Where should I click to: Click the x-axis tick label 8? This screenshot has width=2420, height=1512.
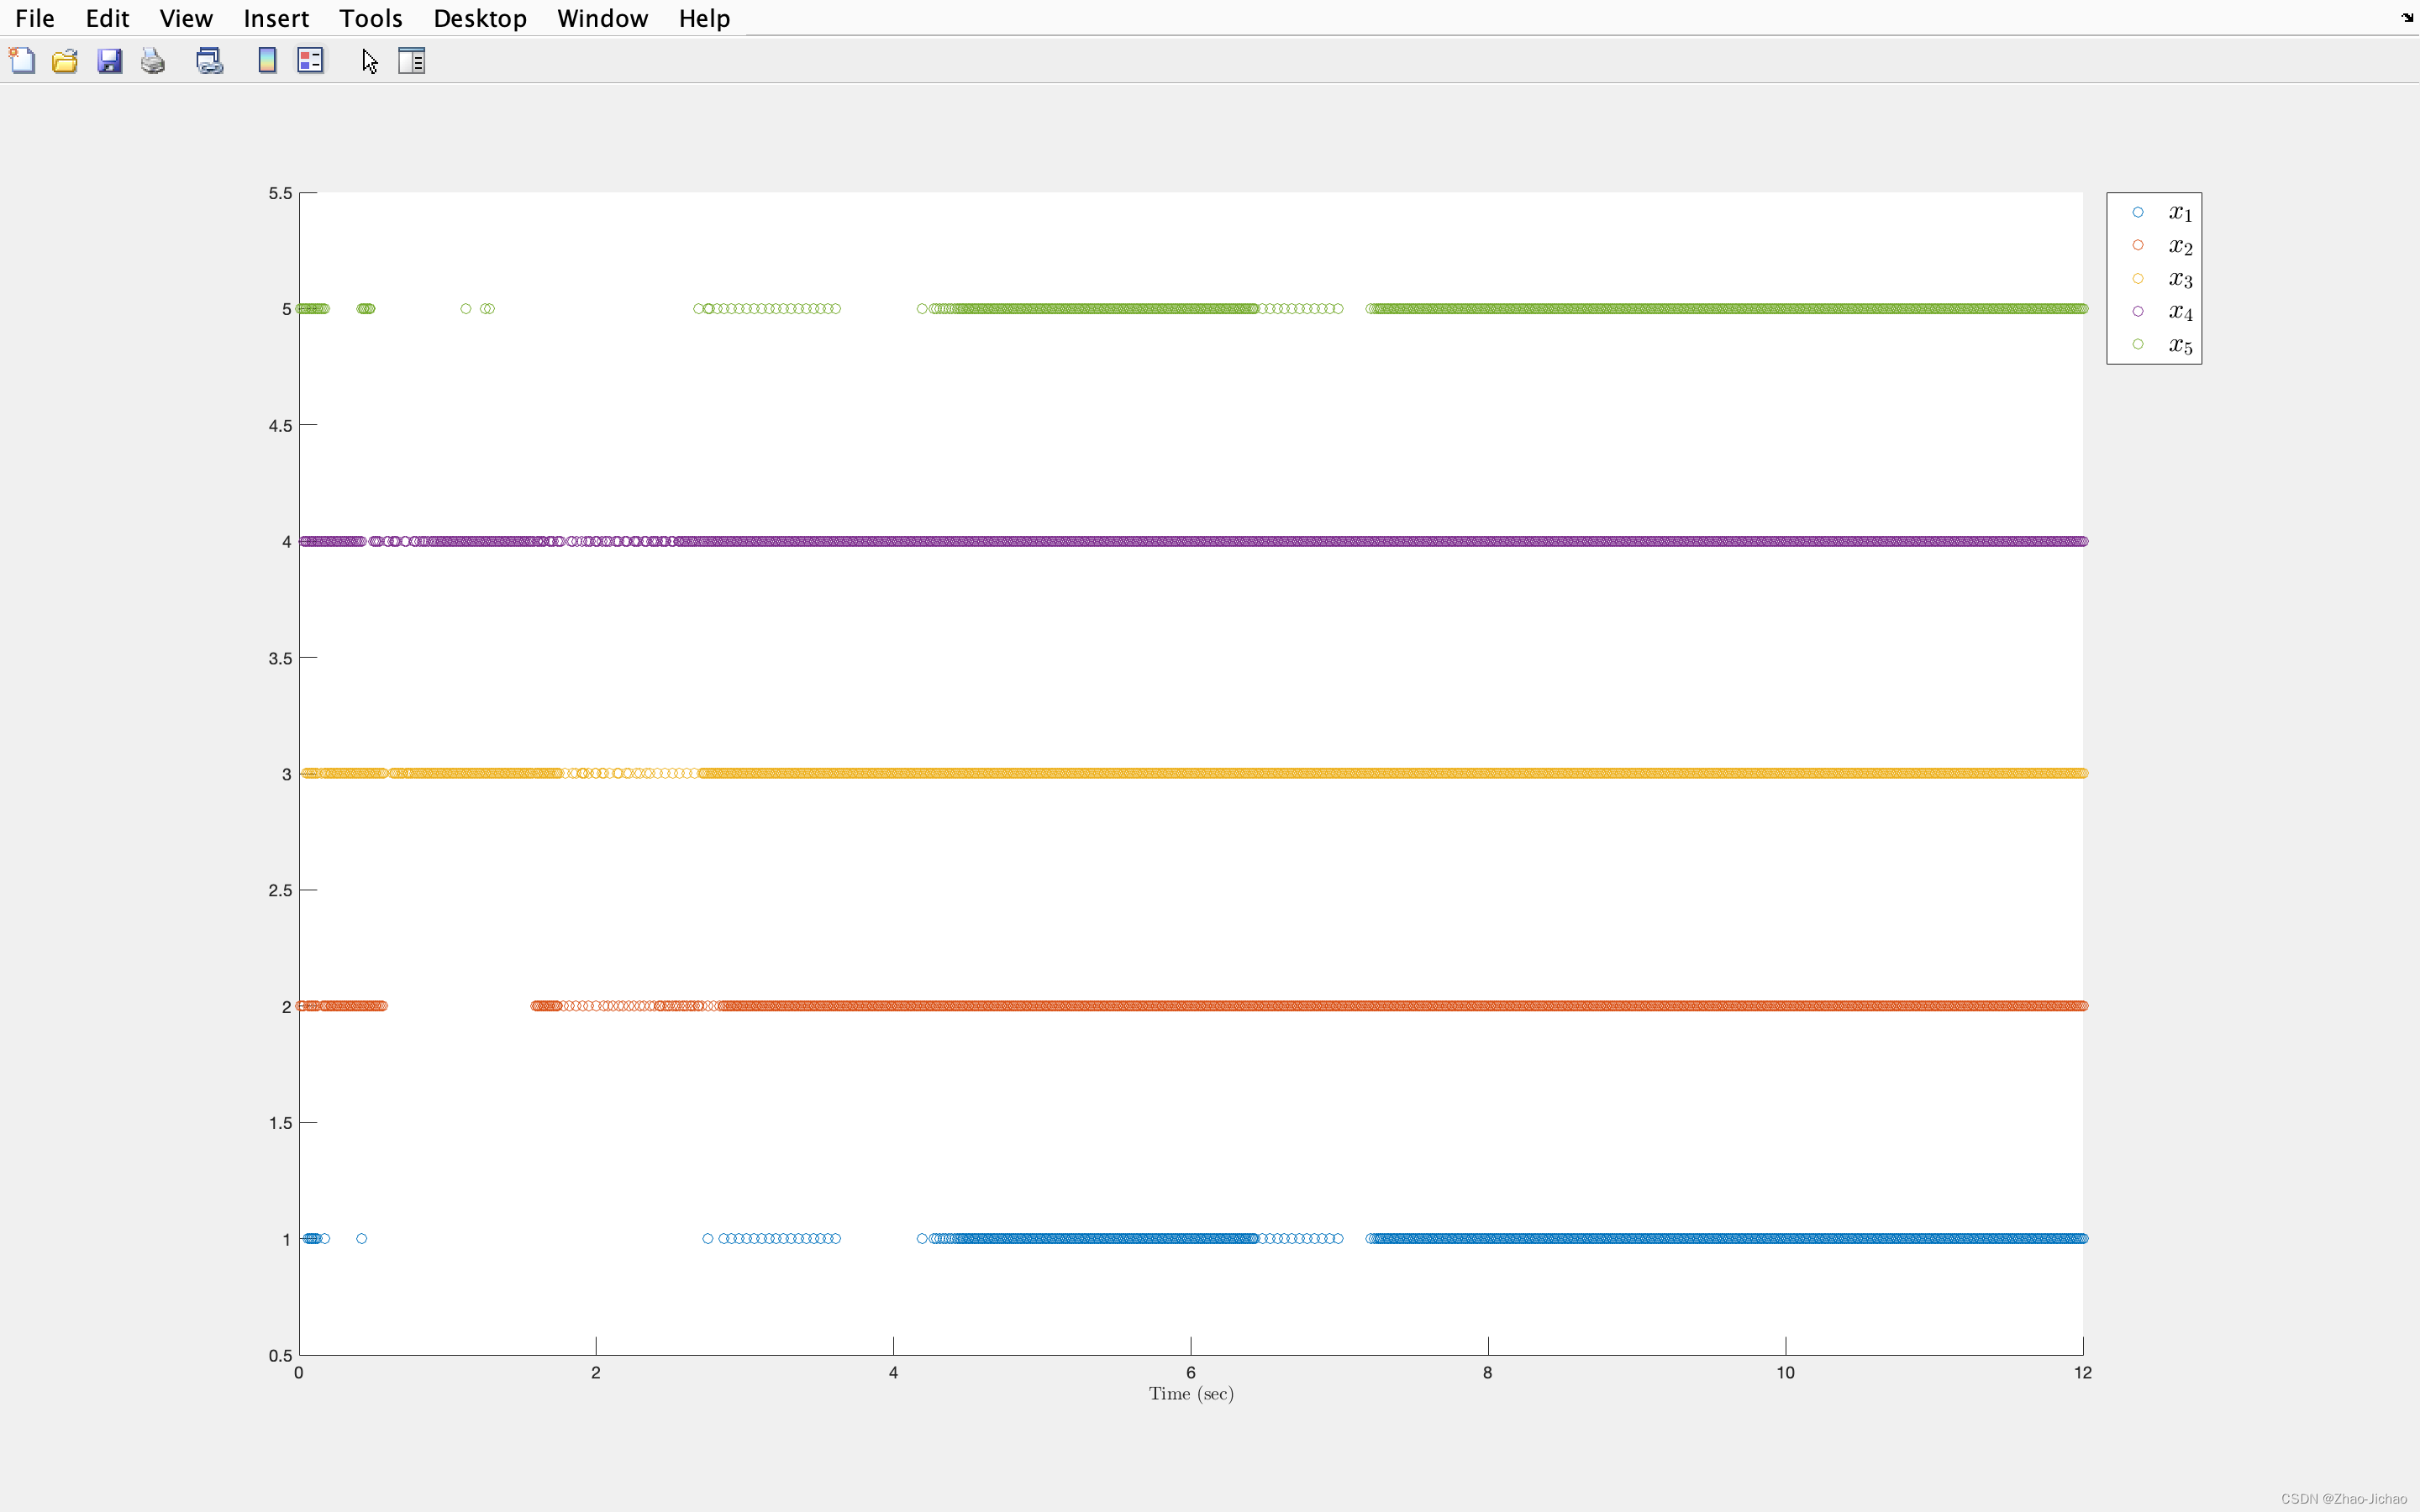point(1487,1373)
